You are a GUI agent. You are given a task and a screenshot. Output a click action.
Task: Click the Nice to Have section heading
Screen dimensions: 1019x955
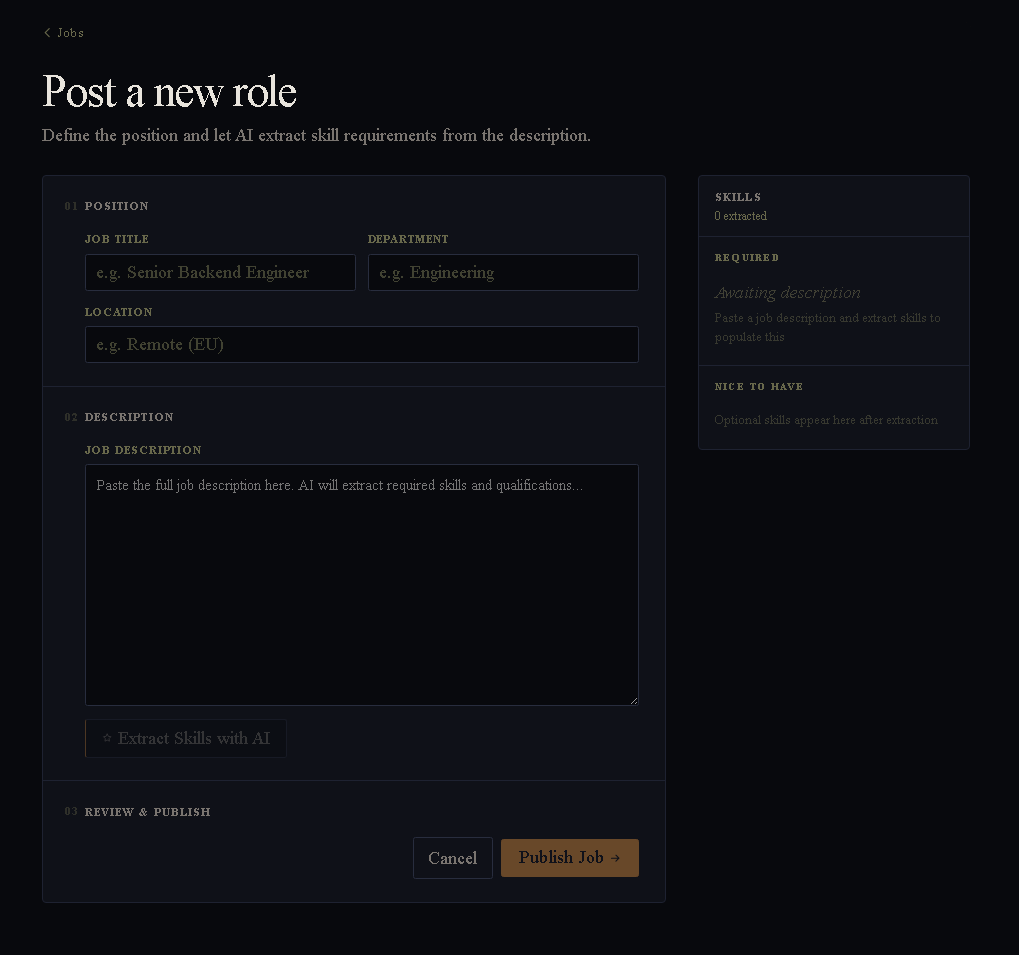[759, 386]
